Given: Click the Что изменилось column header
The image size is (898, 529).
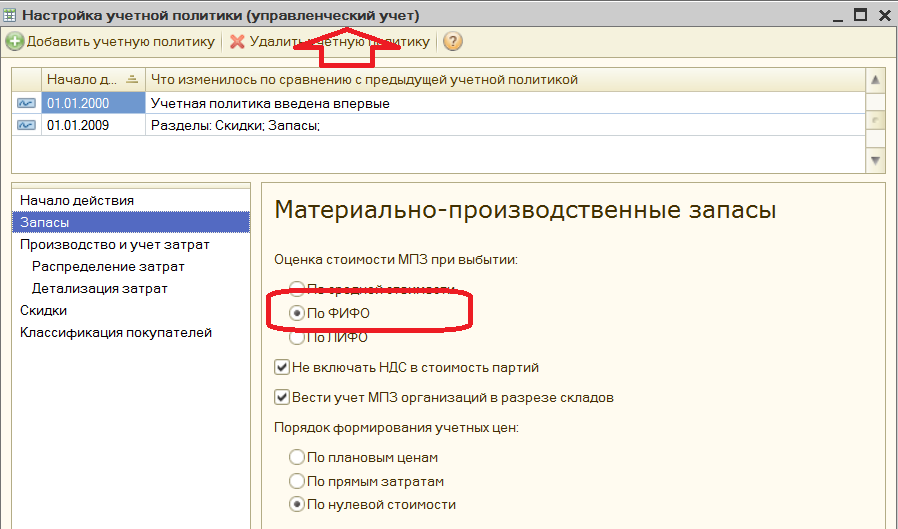Looking at the screenshot, I should (x=505, y=80).
